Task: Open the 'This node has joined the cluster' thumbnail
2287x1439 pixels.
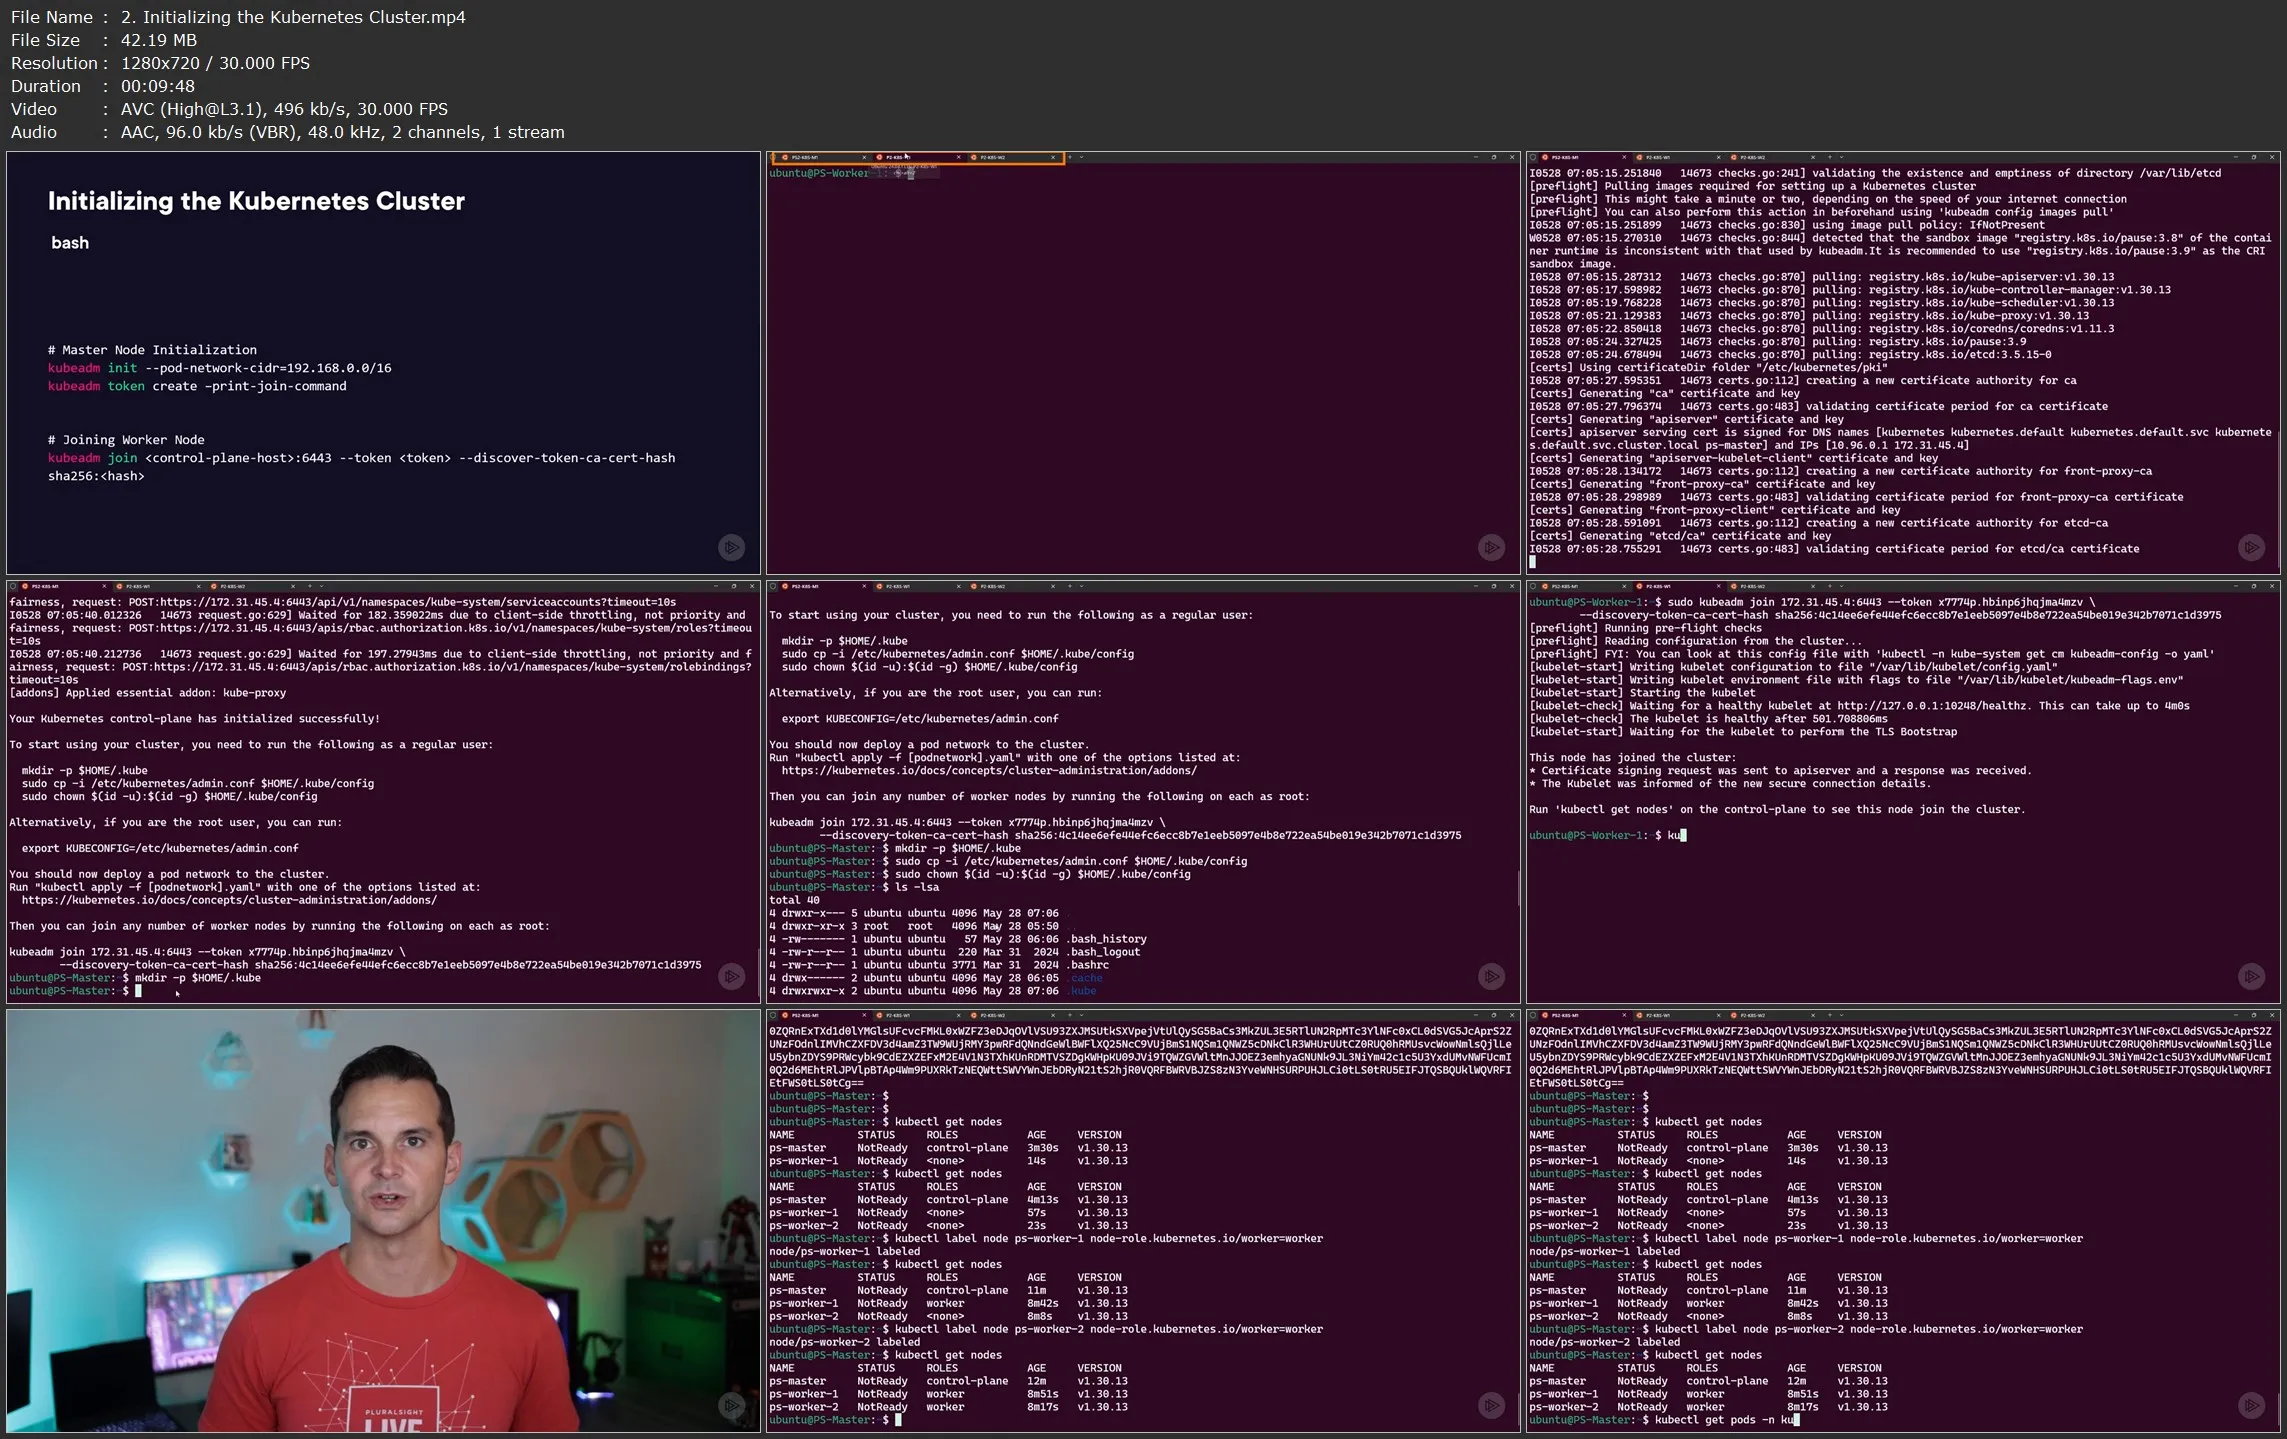Action: pyautogui.click(x=1903, y=792)
